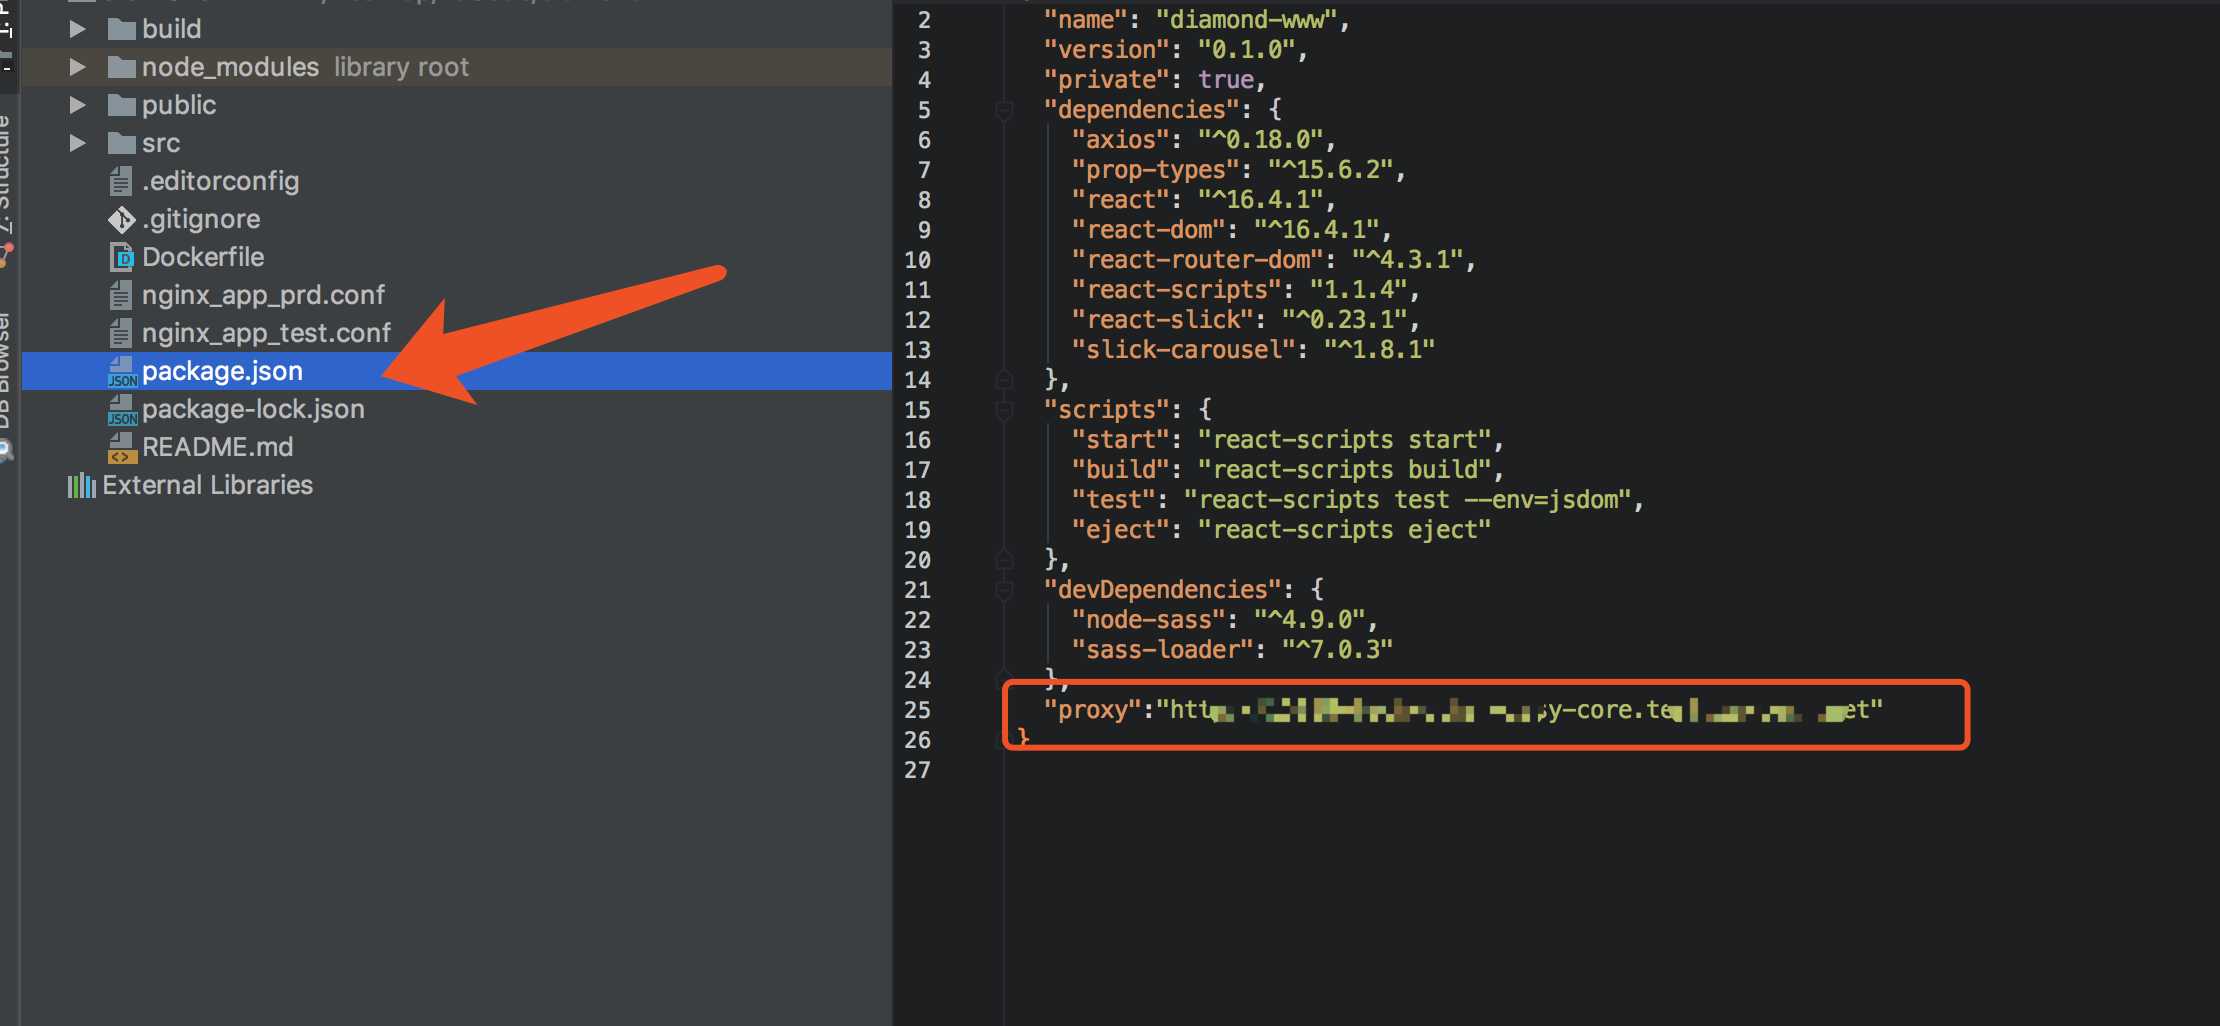Click the build folder icon
This screenshot has width=2220, height=1026.
coord(121,29)
